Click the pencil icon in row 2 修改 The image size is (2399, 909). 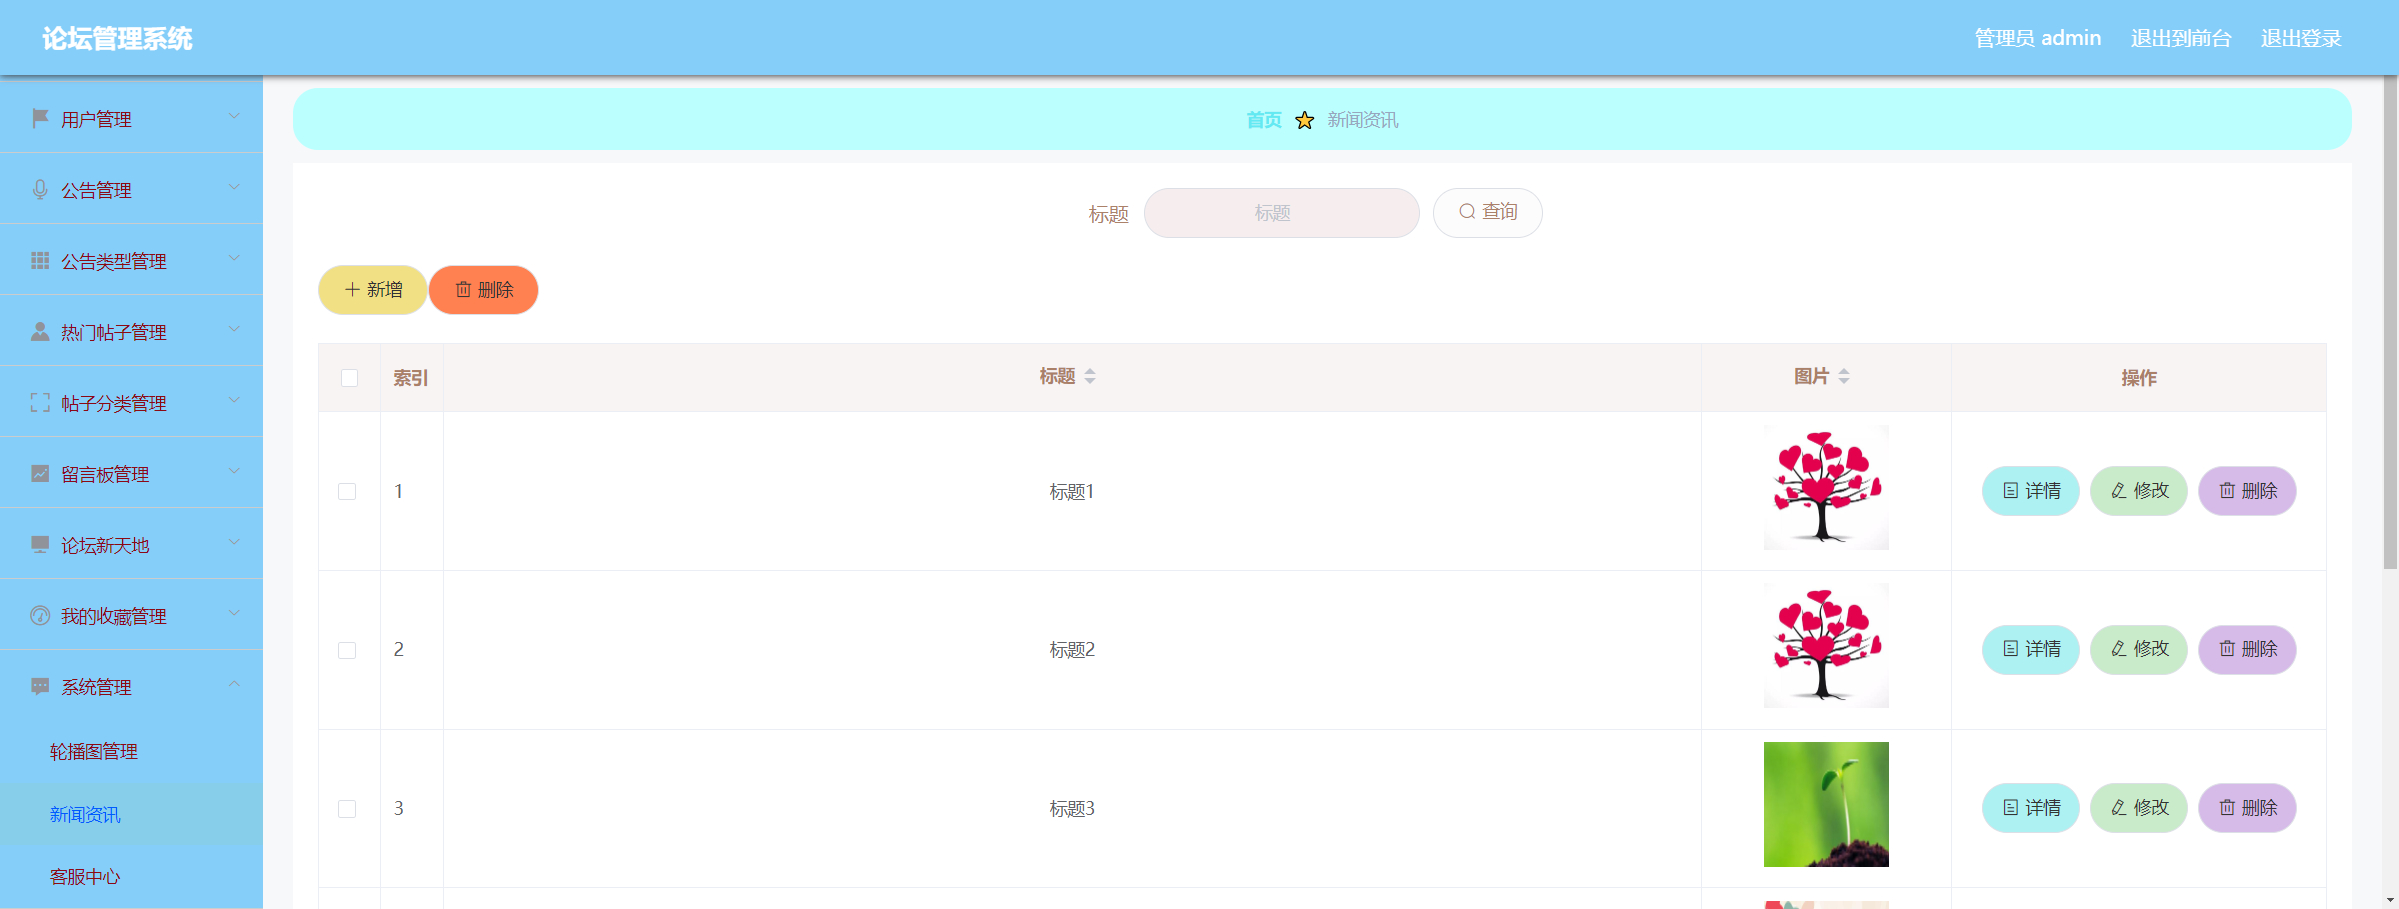tap(2119, 648)
